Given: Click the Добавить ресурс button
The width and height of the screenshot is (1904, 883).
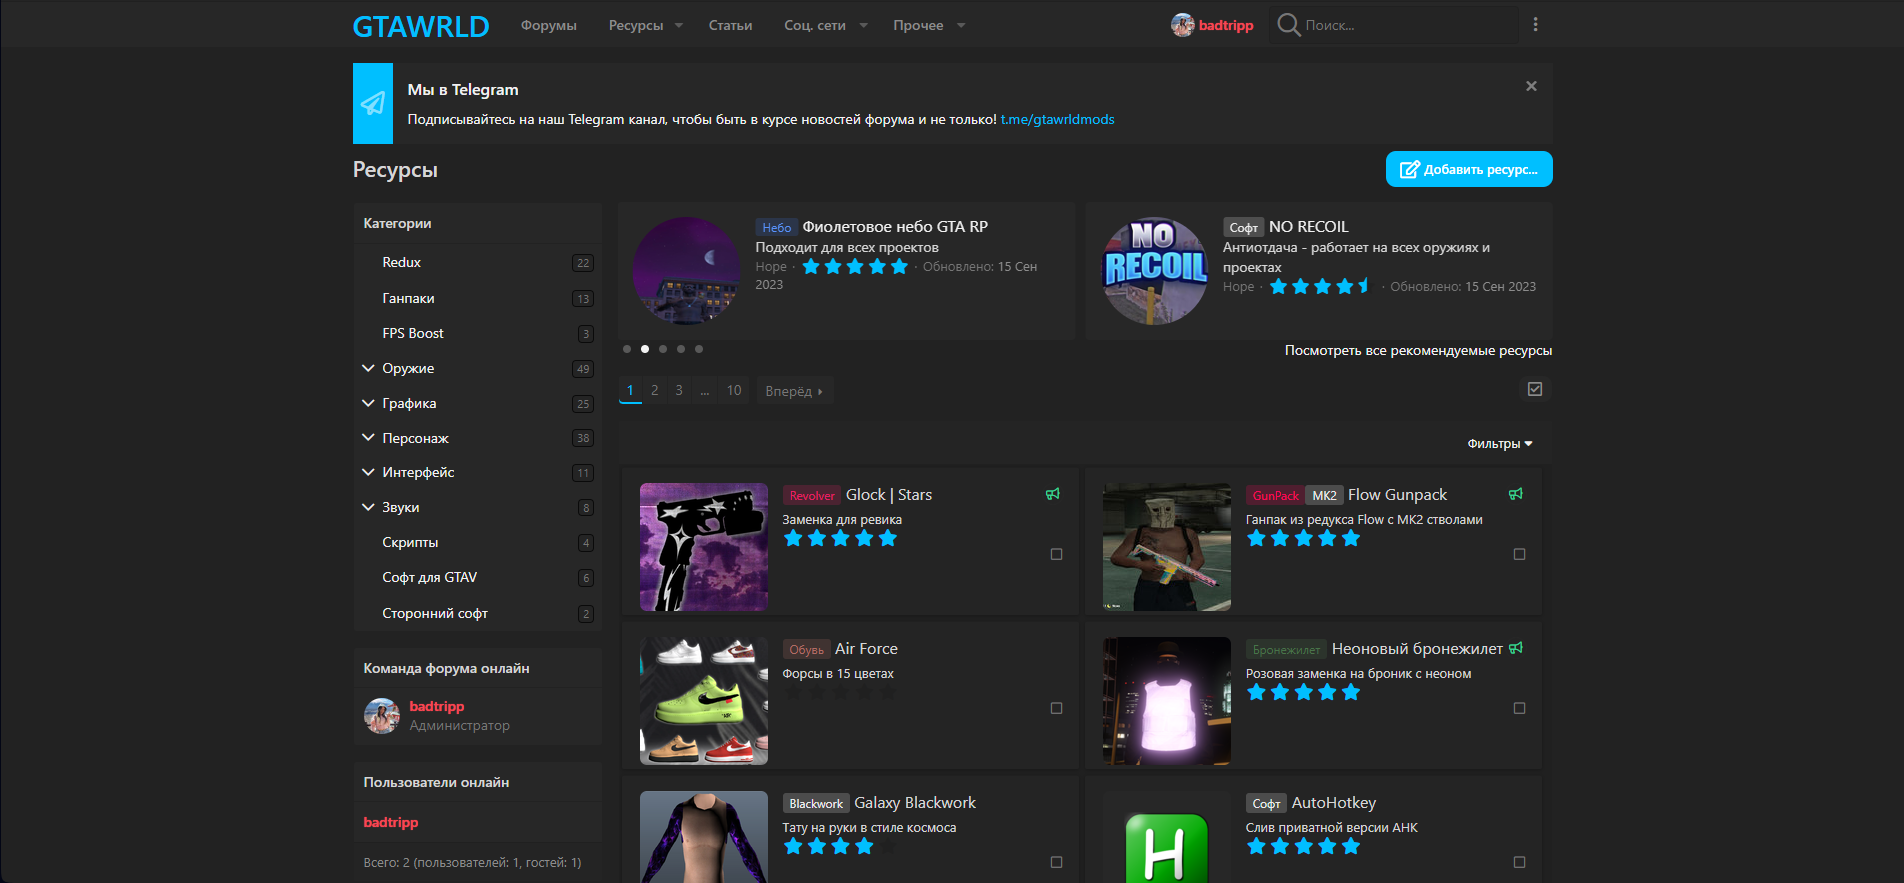Looking at the screenshot, I should pyautogui.click(x=1469, y=169).
